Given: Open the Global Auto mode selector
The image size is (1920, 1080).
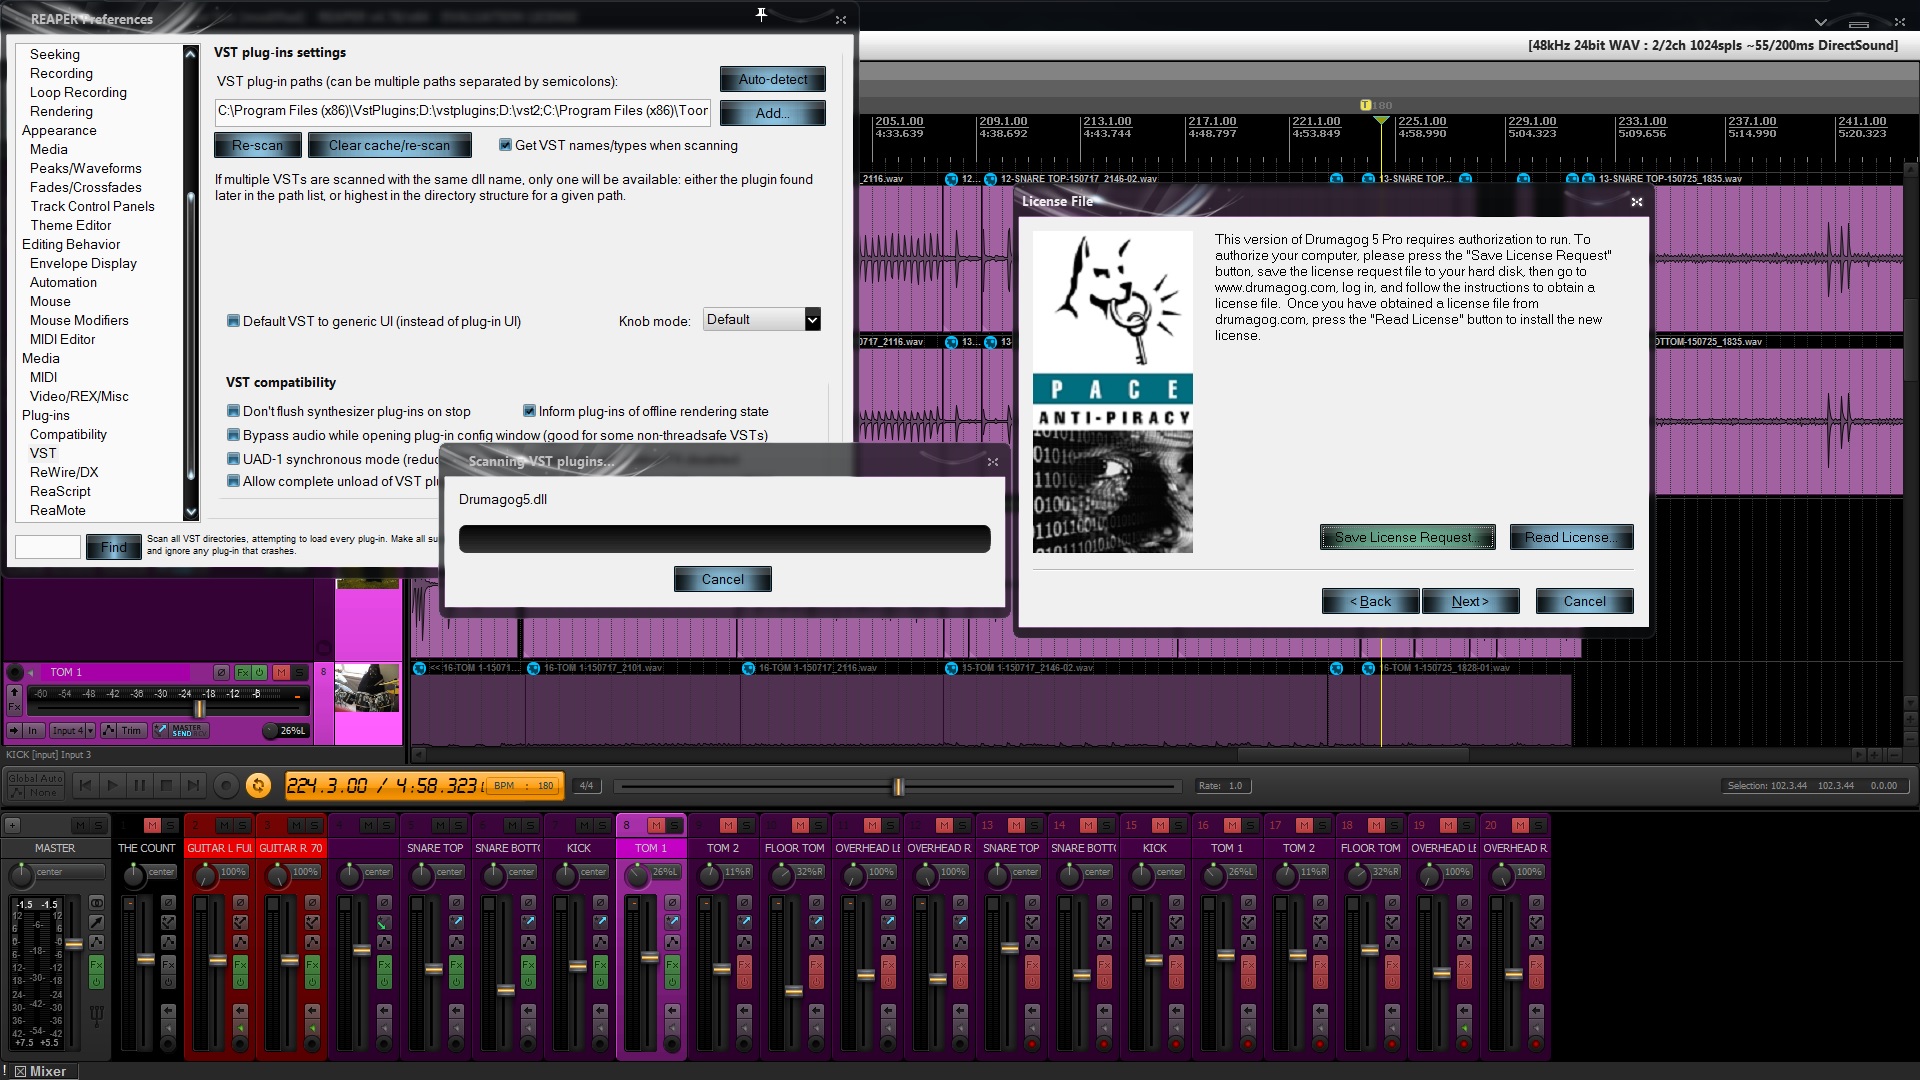Looking at the screenshot, I should [35, 786].
